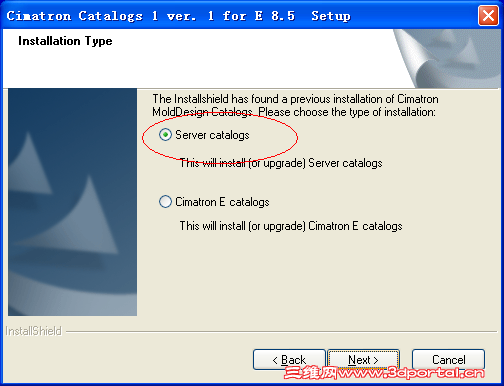
Task: Click the divider line beside InstallShield
Action: (281, 332)
